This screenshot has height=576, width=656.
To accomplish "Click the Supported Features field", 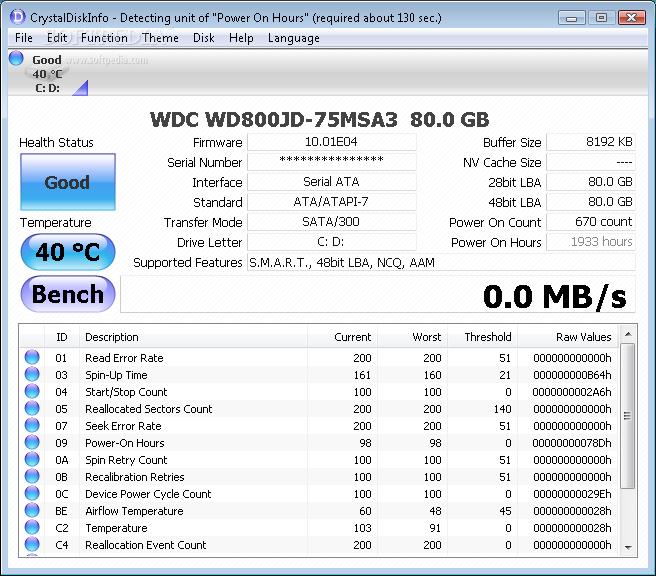I will [441, 262].
